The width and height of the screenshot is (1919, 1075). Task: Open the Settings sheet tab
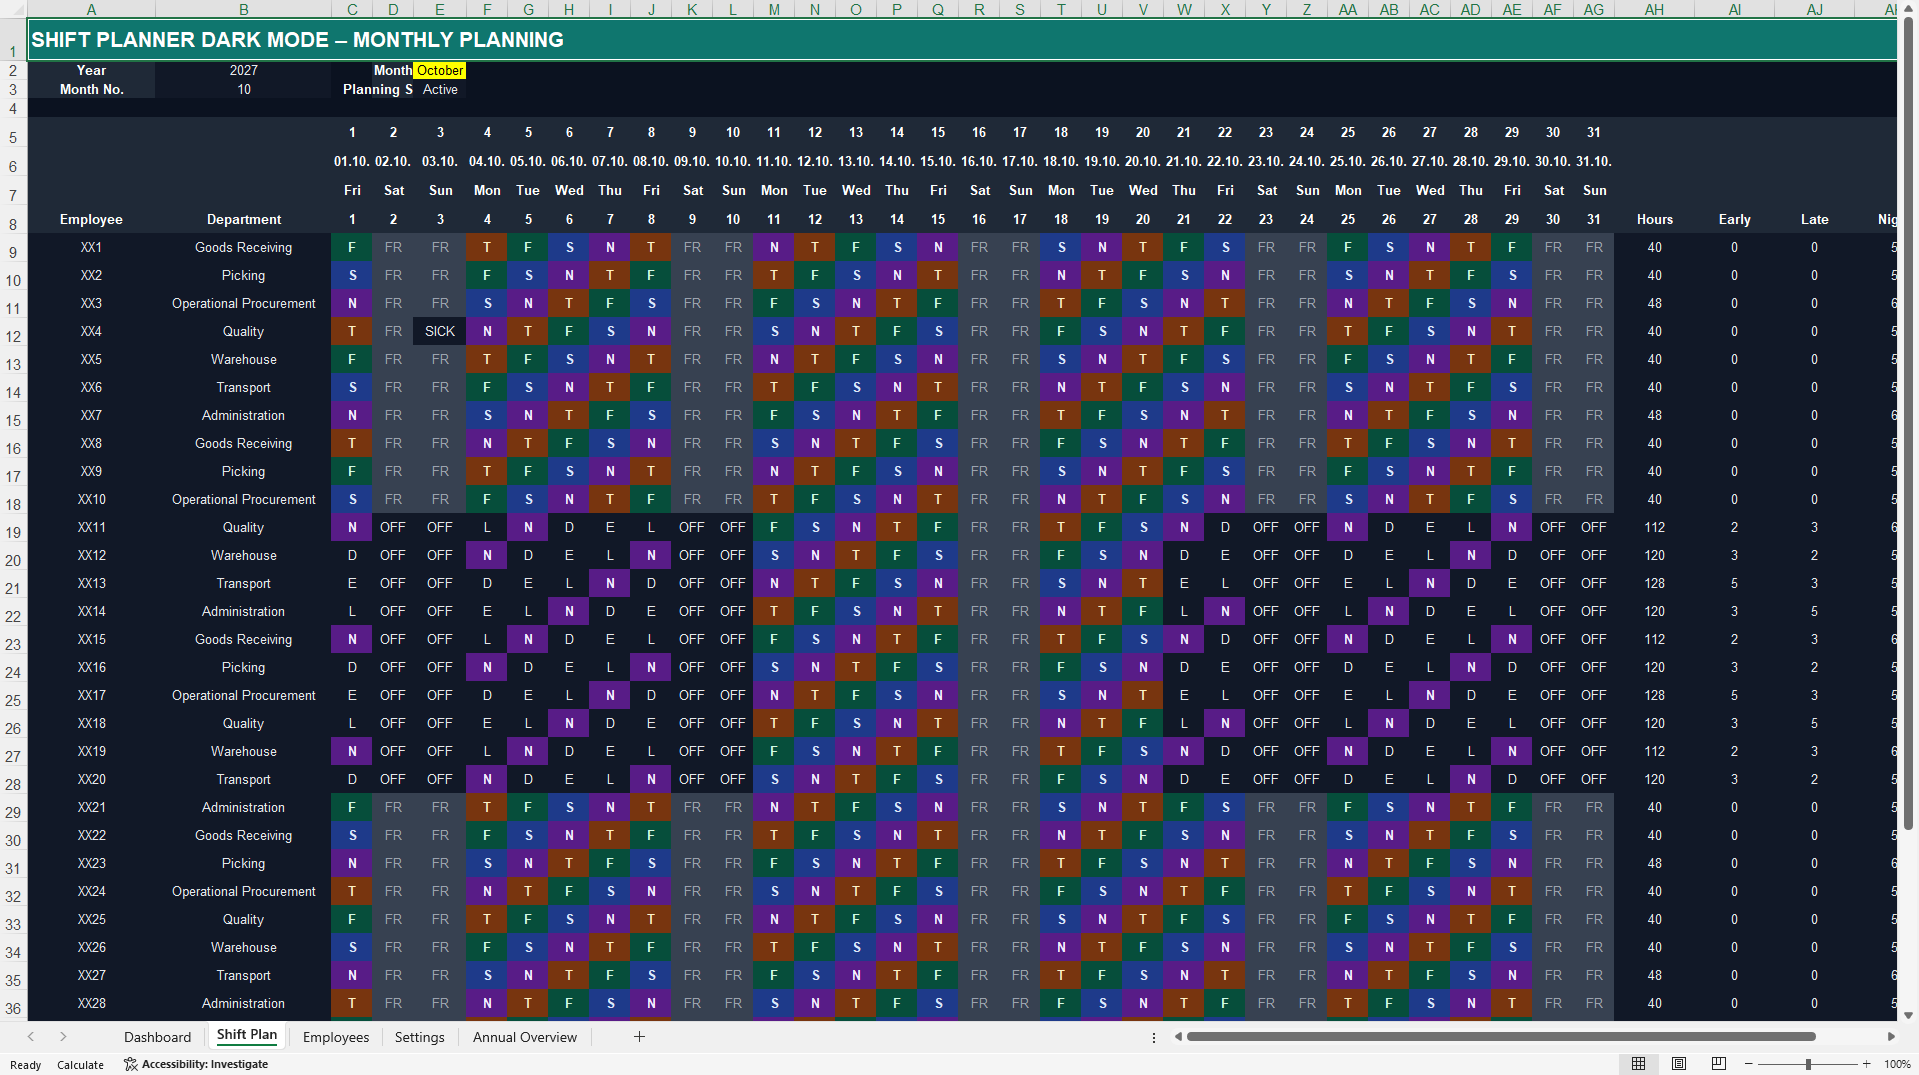pos(419,1037)
